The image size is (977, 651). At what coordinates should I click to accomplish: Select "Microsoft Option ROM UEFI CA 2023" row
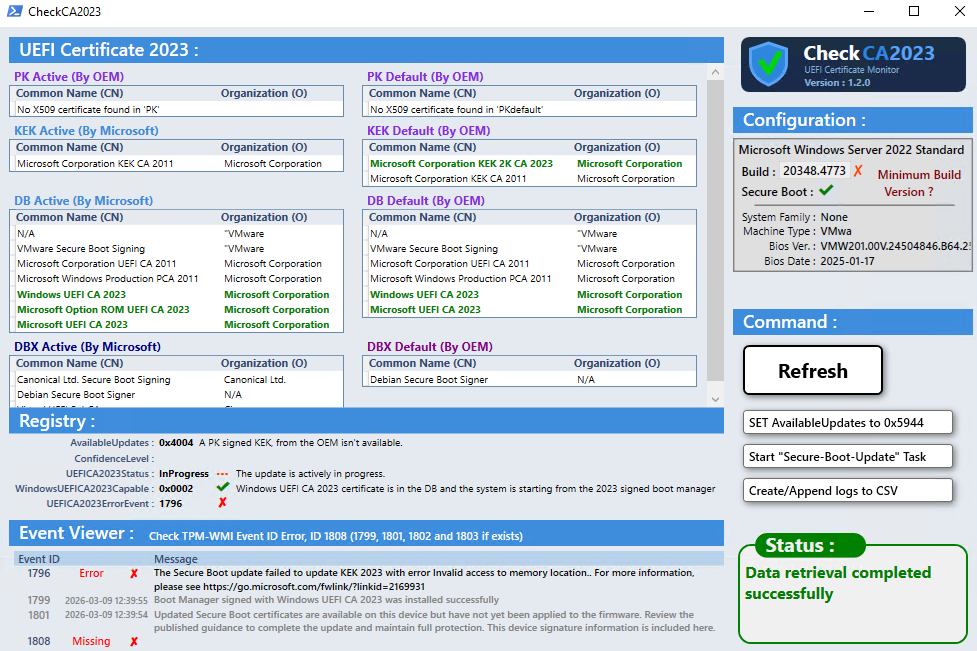tap(176, 310)
